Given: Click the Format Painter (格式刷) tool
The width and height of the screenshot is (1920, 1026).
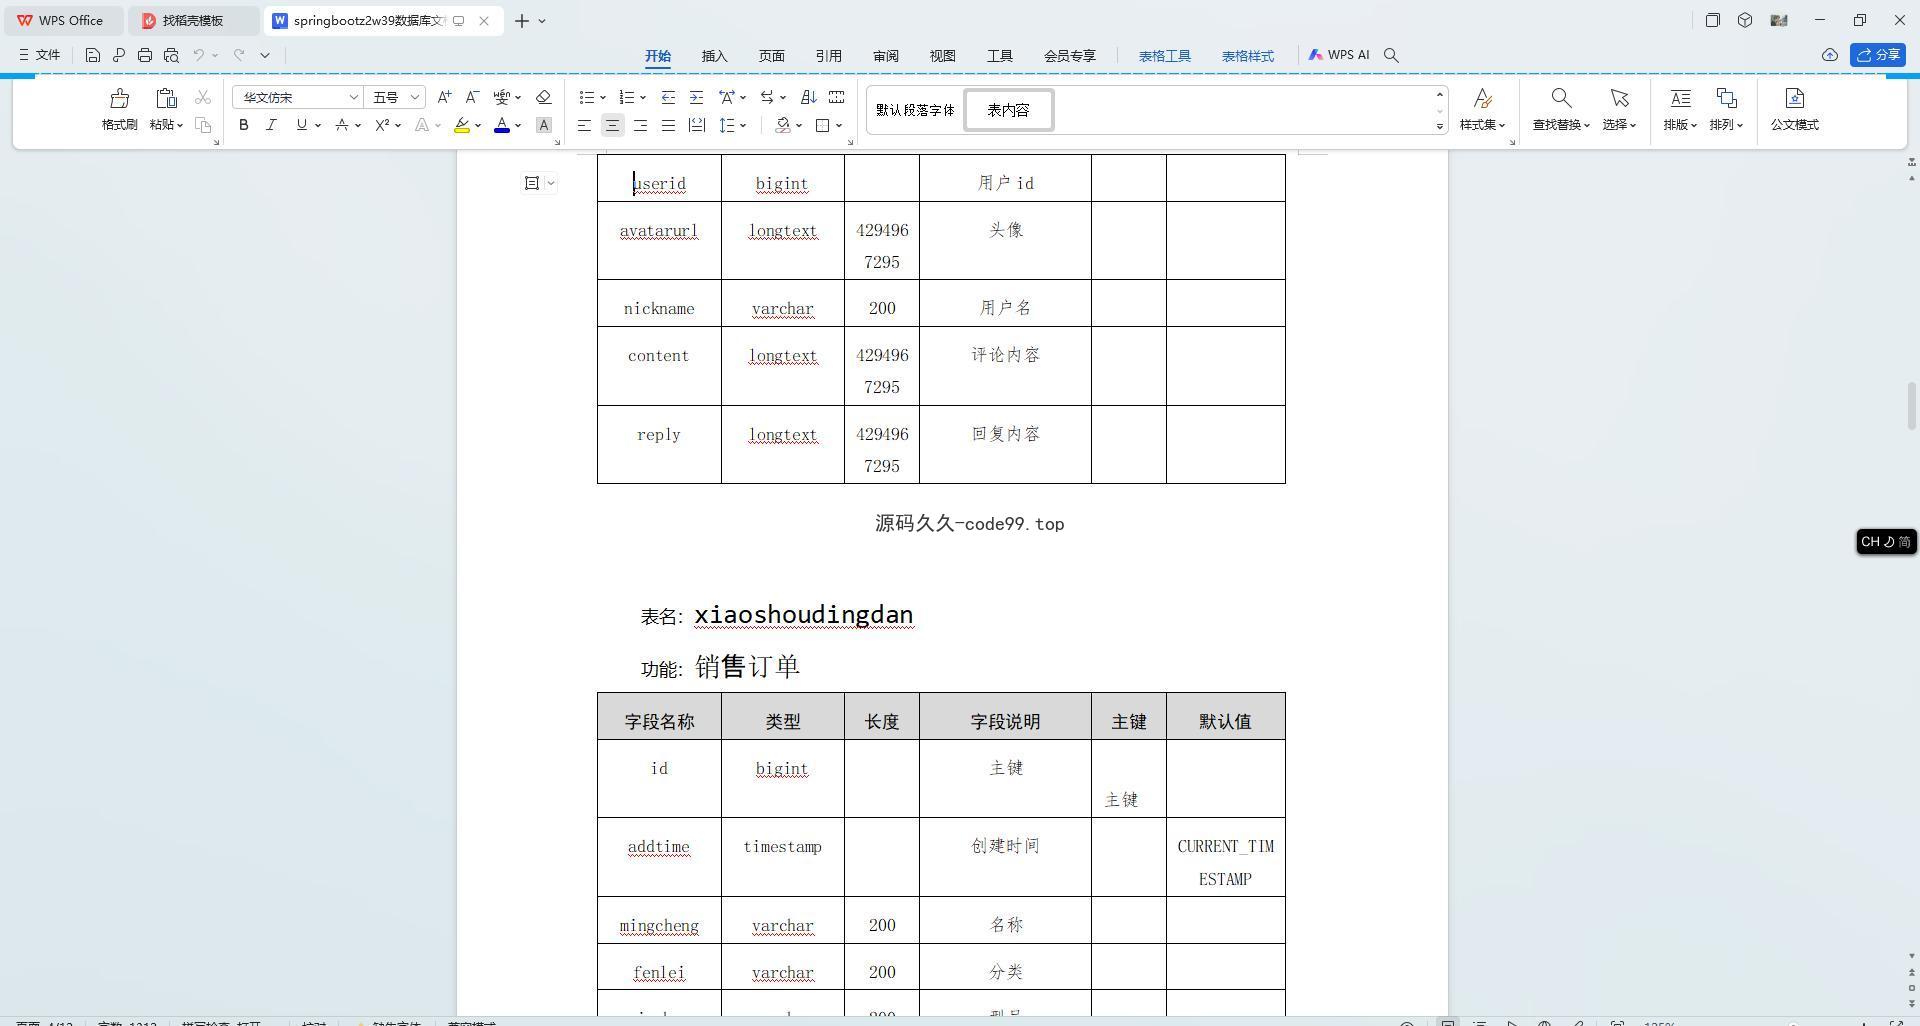Looking at the screenshot, I should [x=120, y=108].
